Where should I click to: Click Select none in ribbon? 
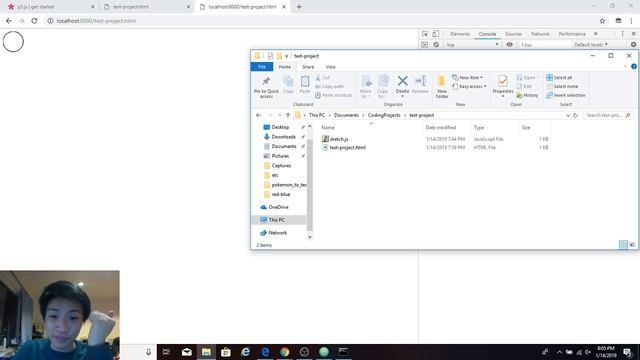pyautogui.click(x=562, y=87)
